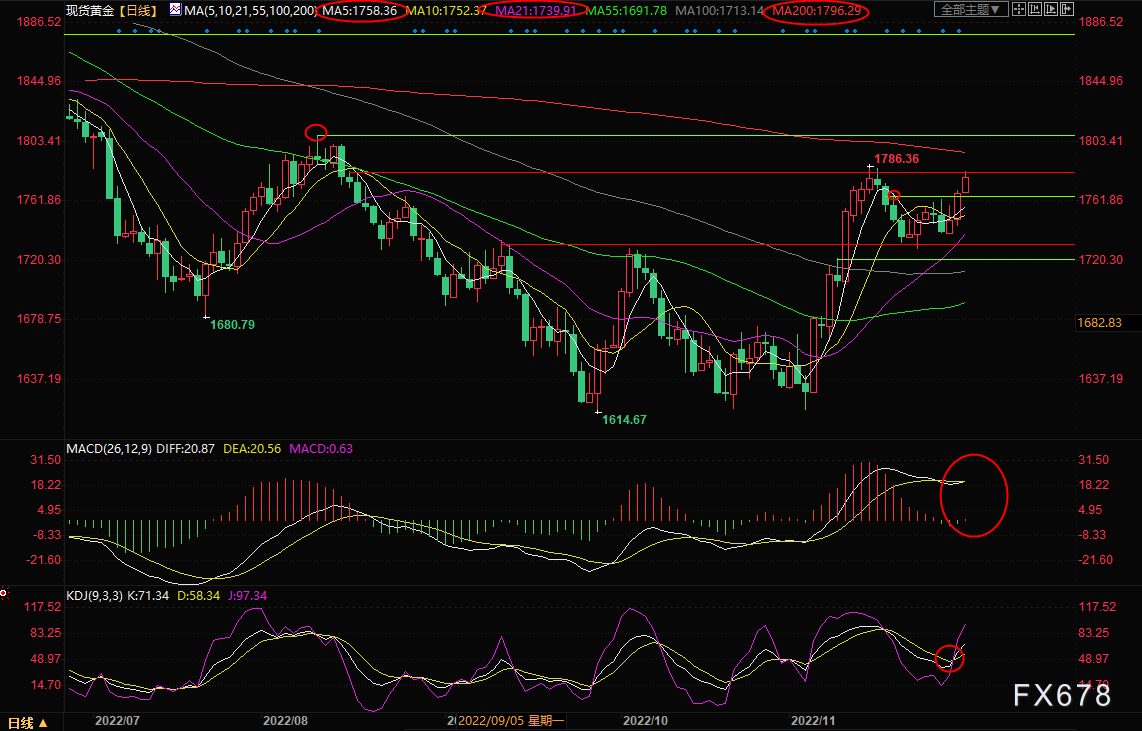This screenshot has width=1142, height=731.
Task: Click the MA(5,10,21,55,100,200) parameters label
Action: [x=243, y=10]
